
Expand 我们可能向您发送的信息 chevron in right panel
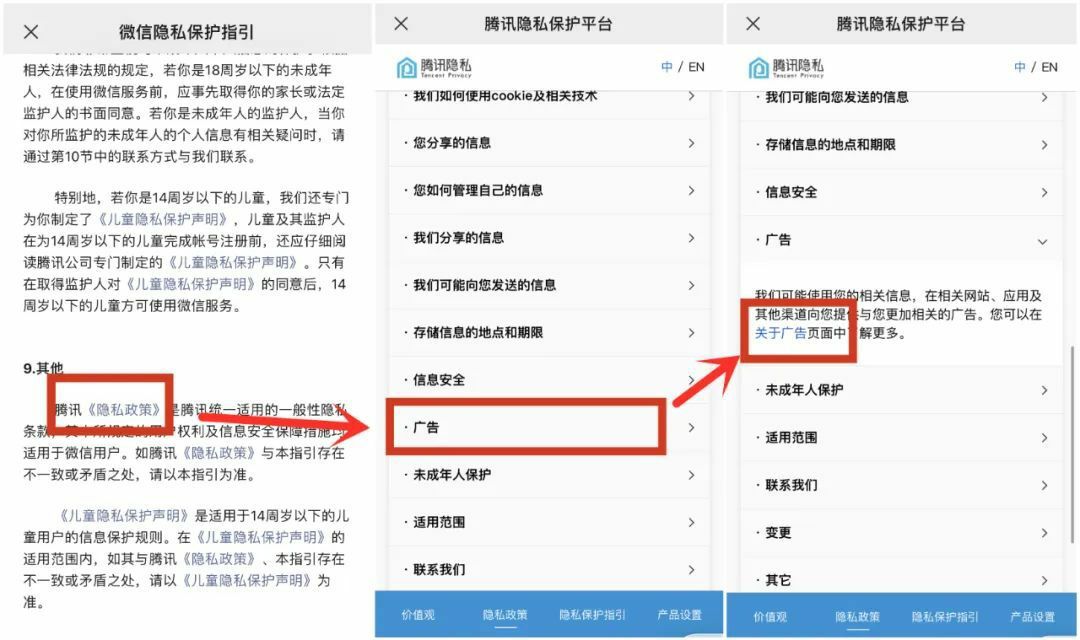click(1044, 98)
